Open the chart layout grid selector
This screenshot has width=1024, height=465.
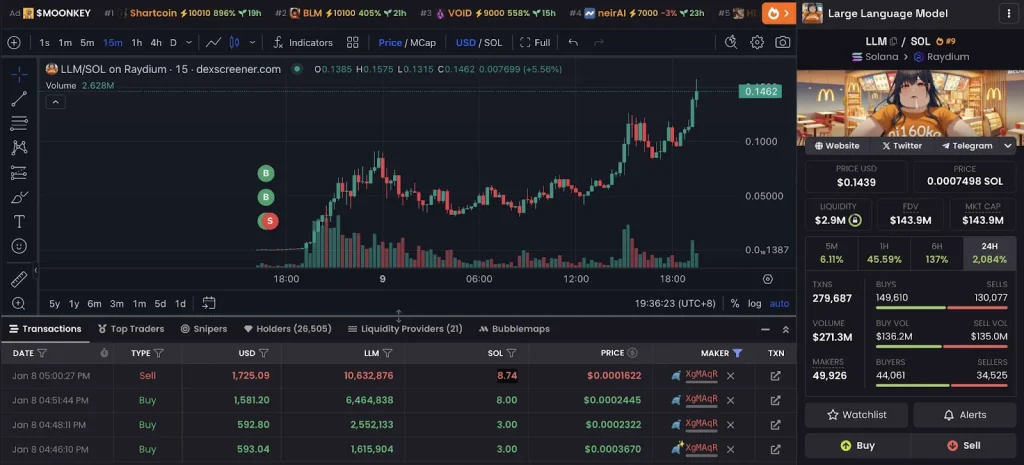click(353, 42)
